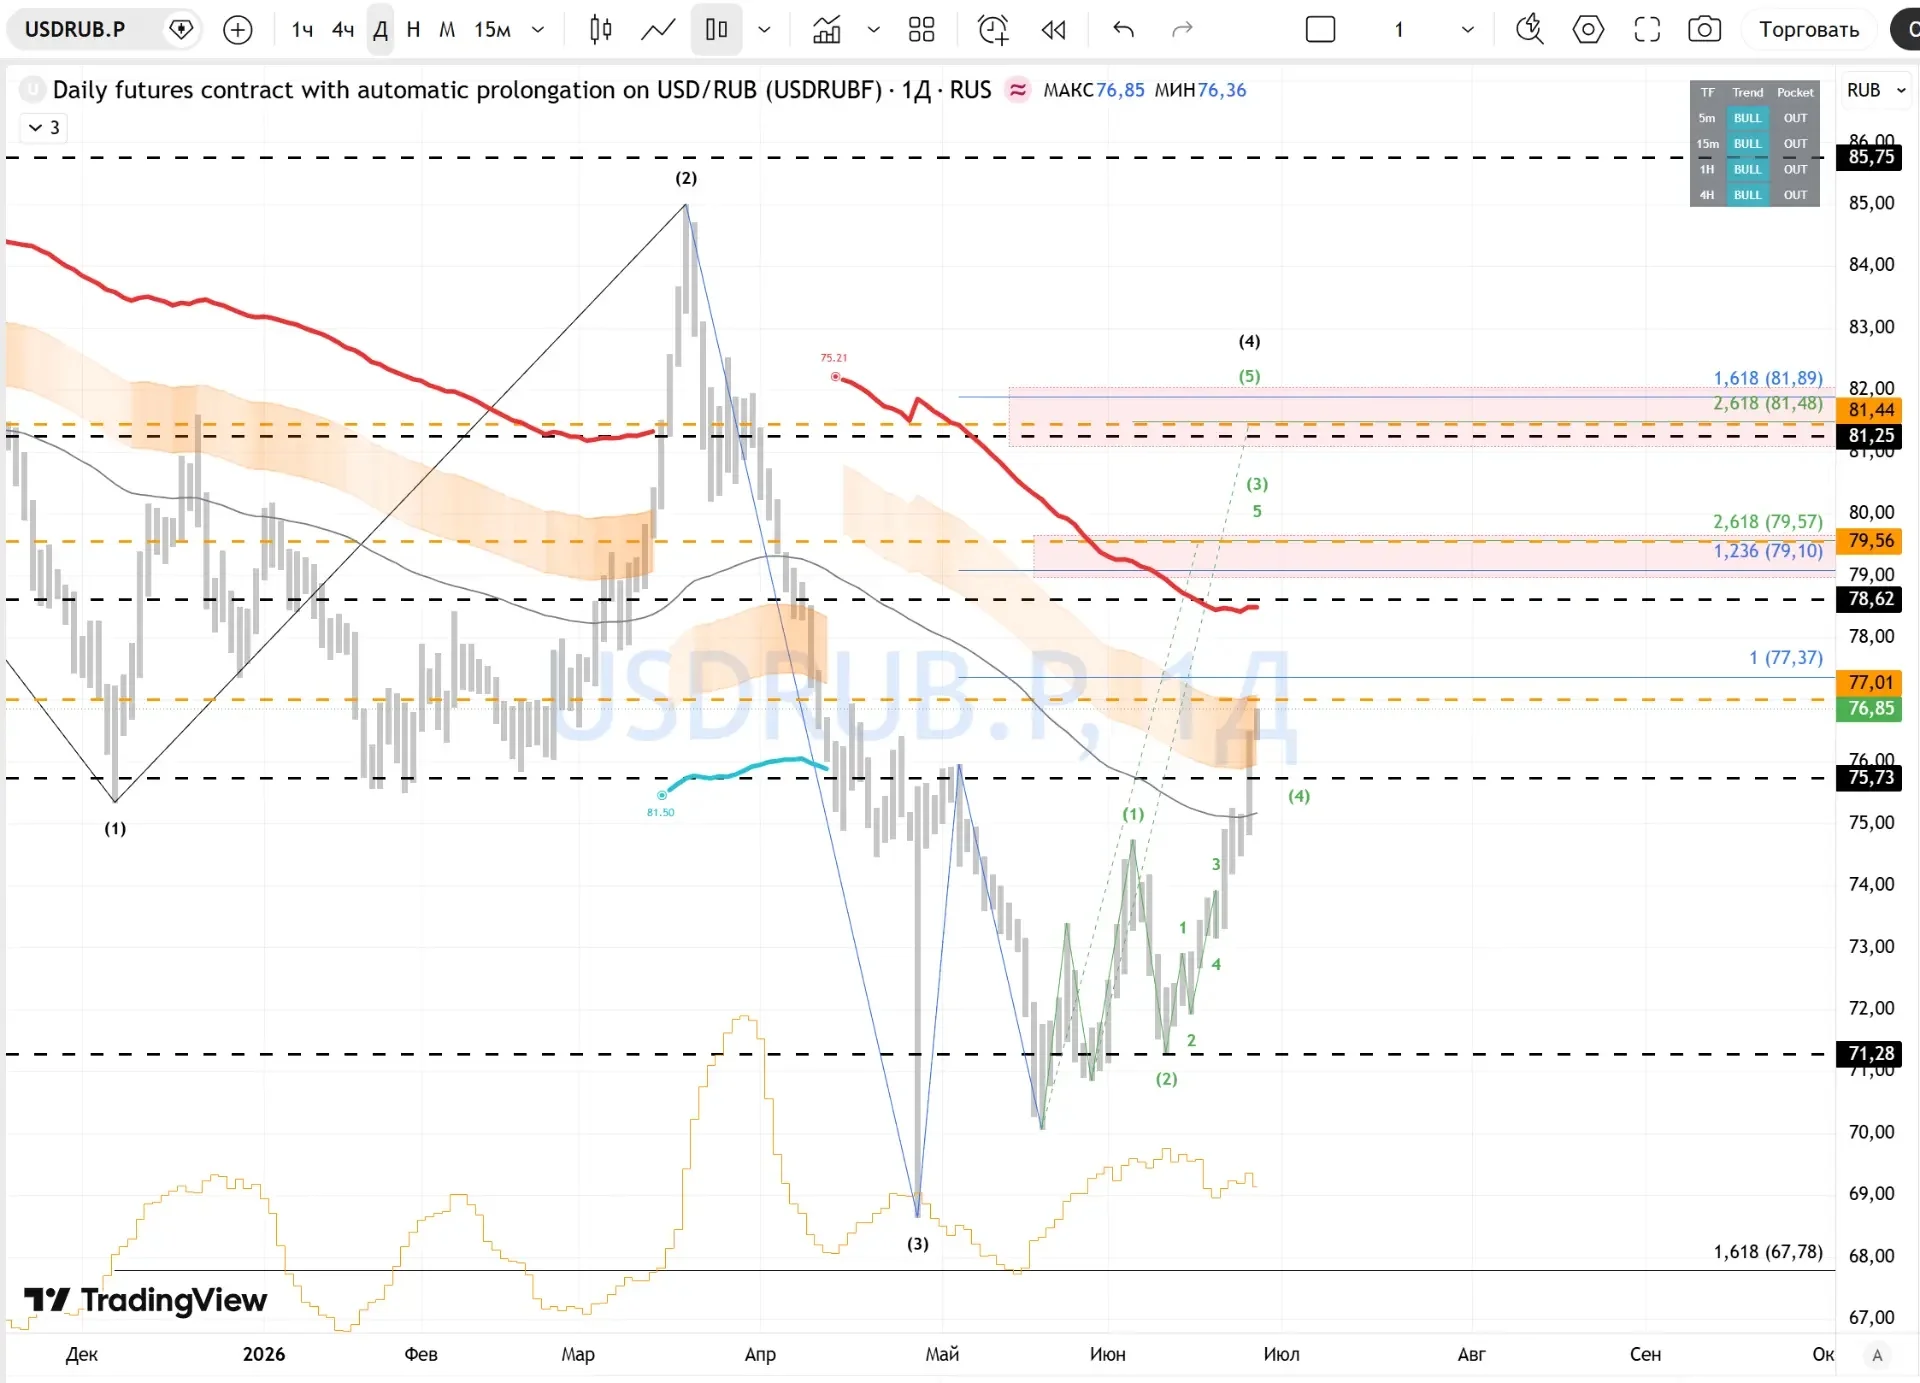Undo the last chart action

coord(1123,30)
